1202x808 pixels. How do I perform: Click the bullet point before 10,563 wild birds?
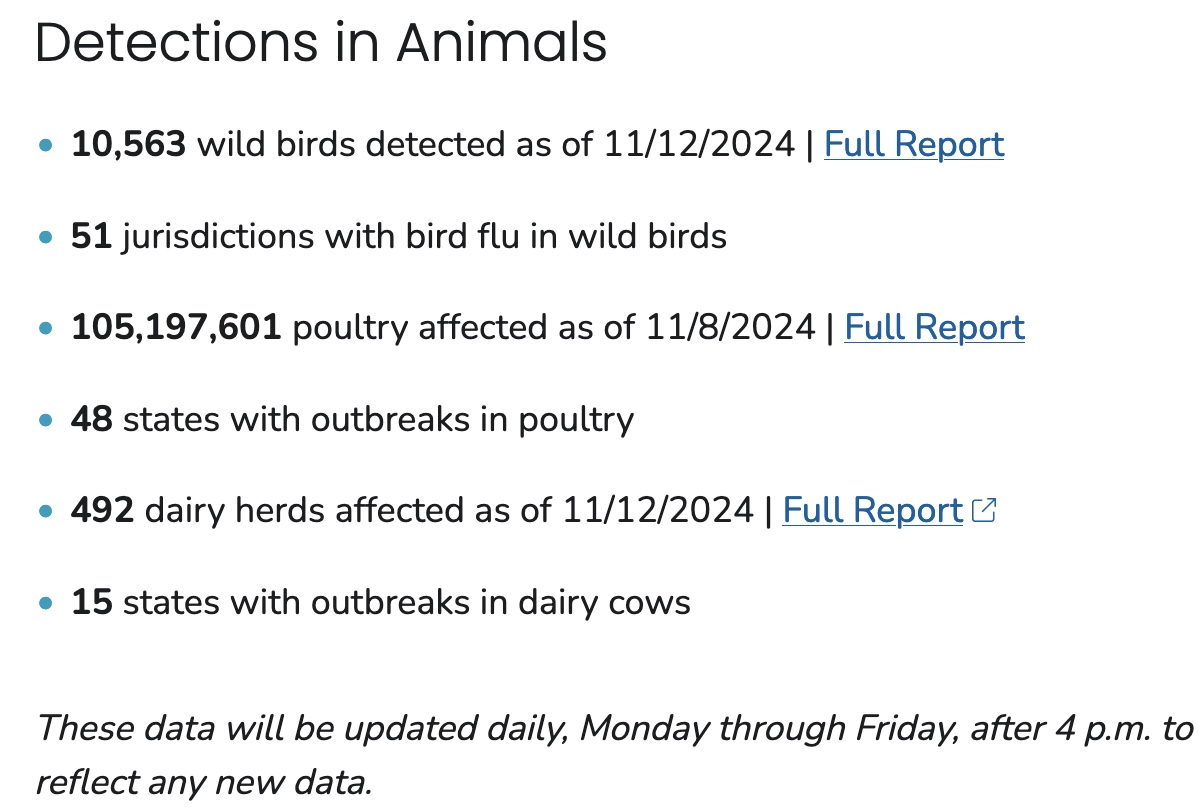pyautogui.click(x=45, y=146)
